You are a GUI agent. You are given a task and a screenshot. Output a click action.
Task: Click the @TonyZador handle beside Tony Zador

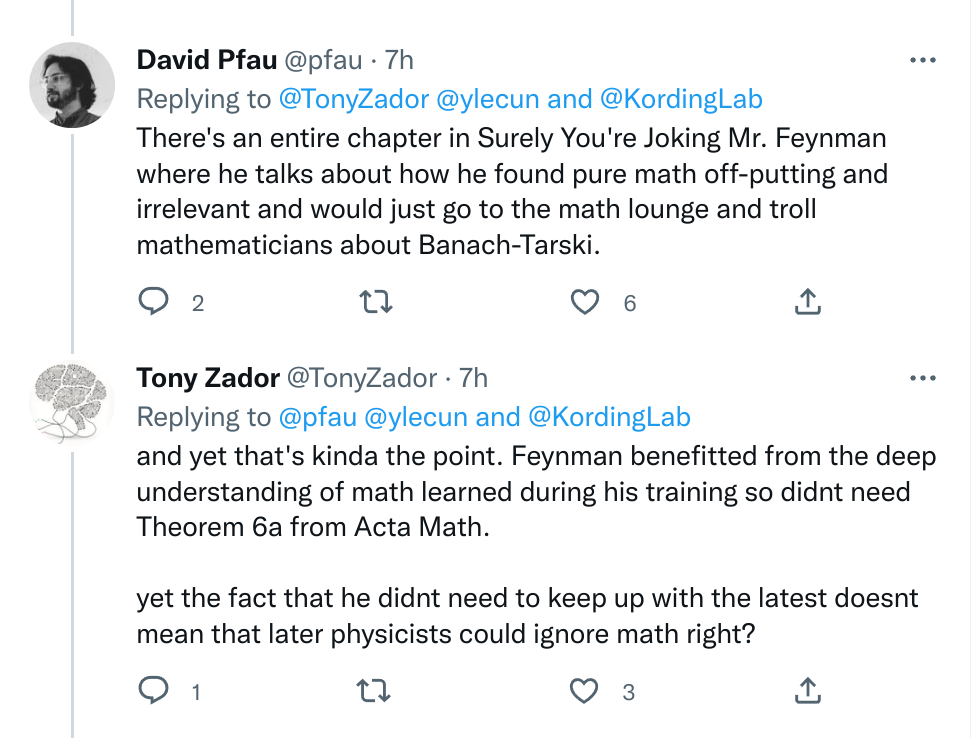coord(362,378)
